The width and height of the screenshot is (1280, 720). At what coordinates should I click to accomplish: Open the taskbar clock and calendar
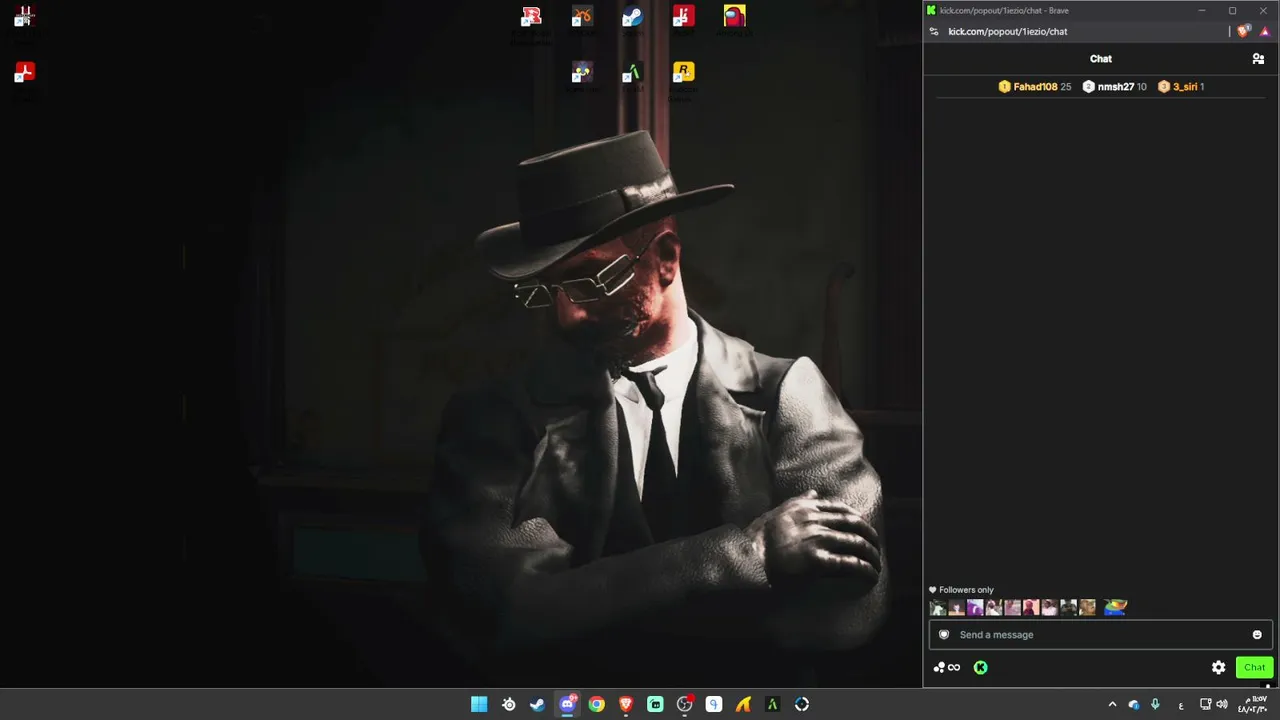point(1253,704)
